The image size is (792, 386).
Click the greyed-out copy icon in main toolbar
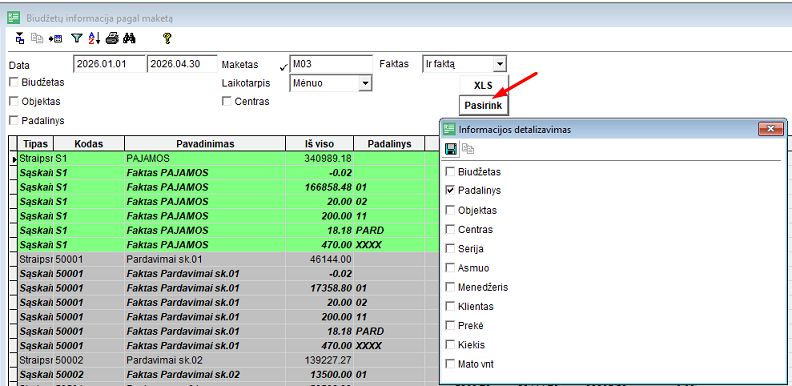[x=37, y=38]
